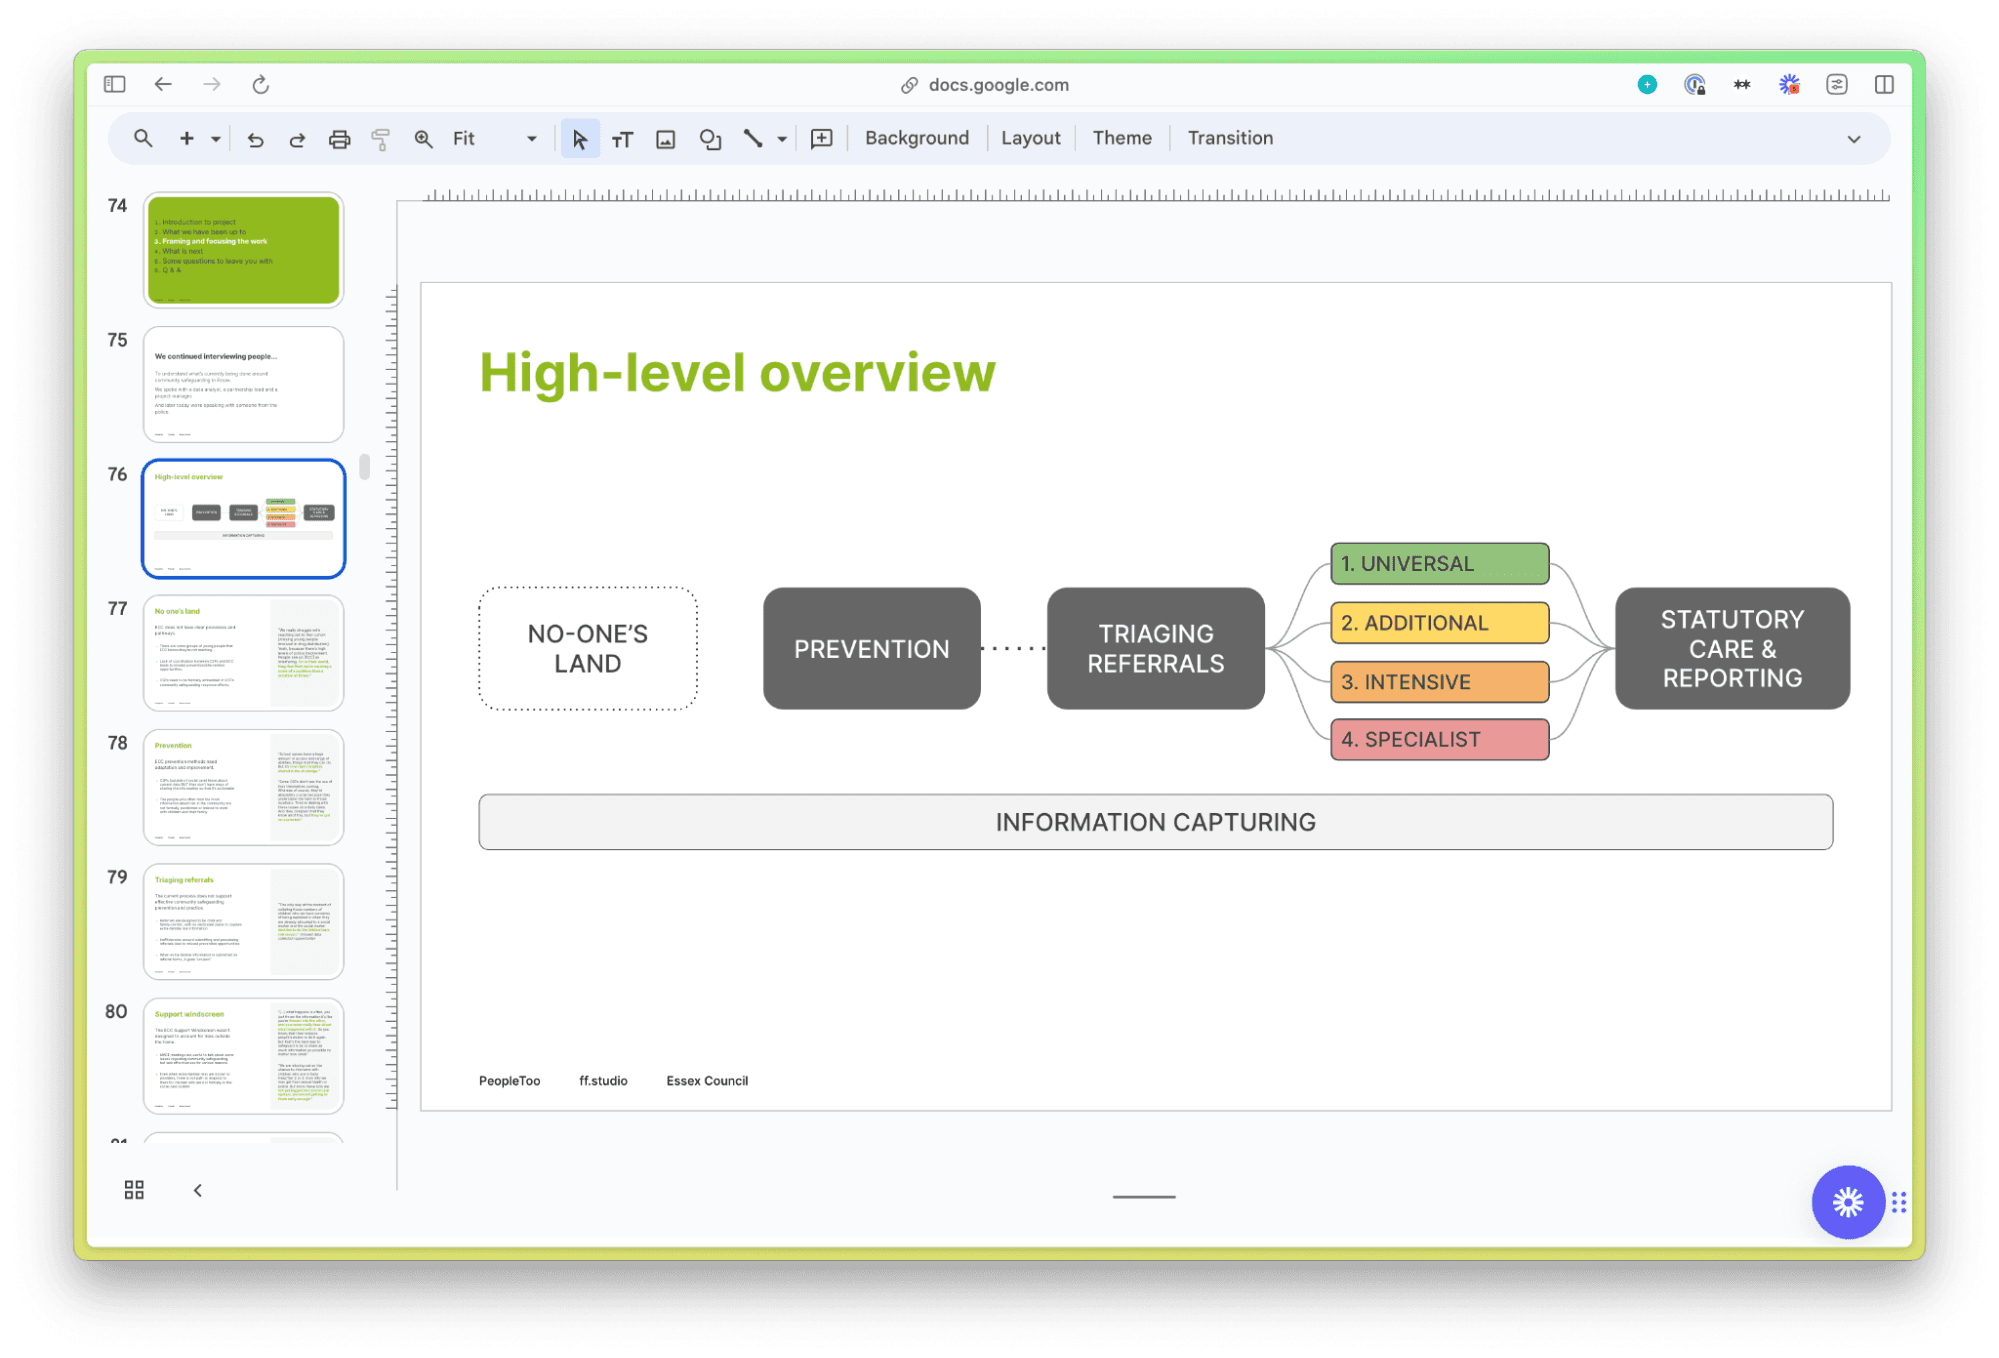Select slide 80 Support windscreen thumbnail
Image resolution: width=1999 pixels, height=1358 pixels.
[244, 1055]
